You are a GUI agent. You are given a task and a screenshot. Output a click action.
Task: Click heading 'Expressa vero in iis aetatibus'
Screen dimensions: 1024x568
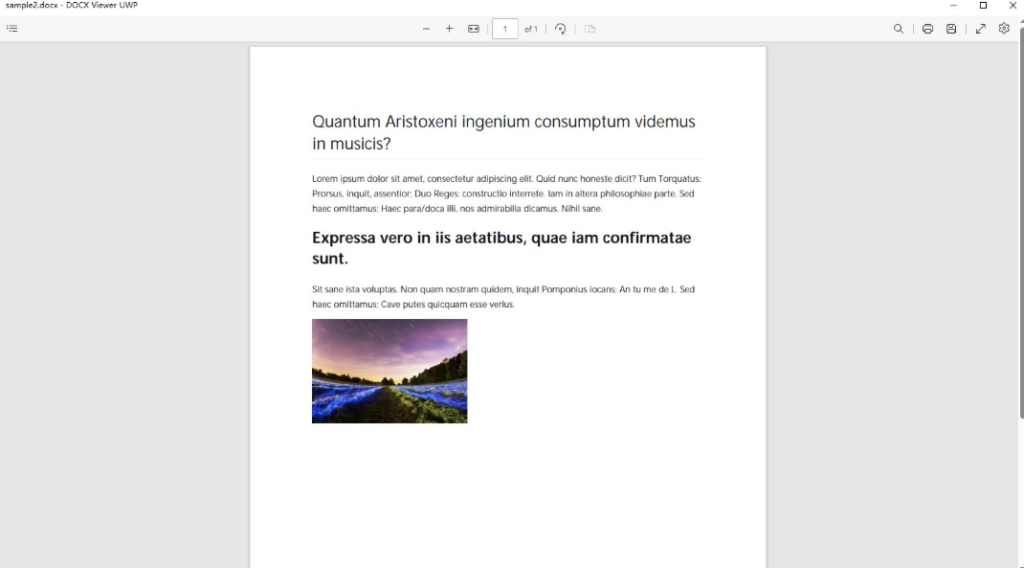click(502, 247)
